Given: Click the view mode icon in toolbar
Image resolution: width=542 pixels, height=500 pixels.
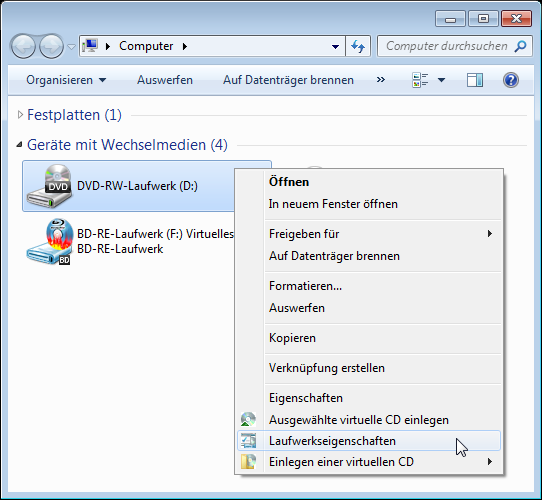Looking at the screenshot, I should point(420,80).
